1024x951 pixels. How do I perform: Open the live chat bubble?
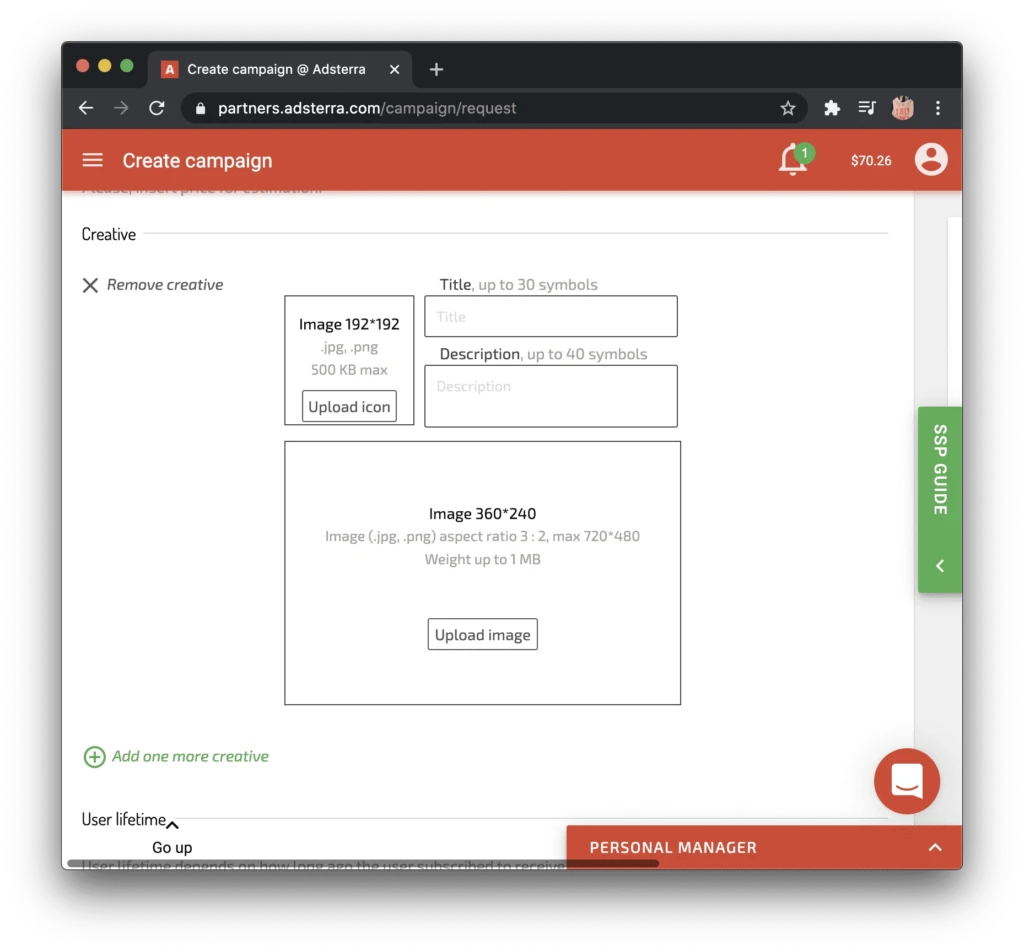pyautogui.click(x=906, y=781)
